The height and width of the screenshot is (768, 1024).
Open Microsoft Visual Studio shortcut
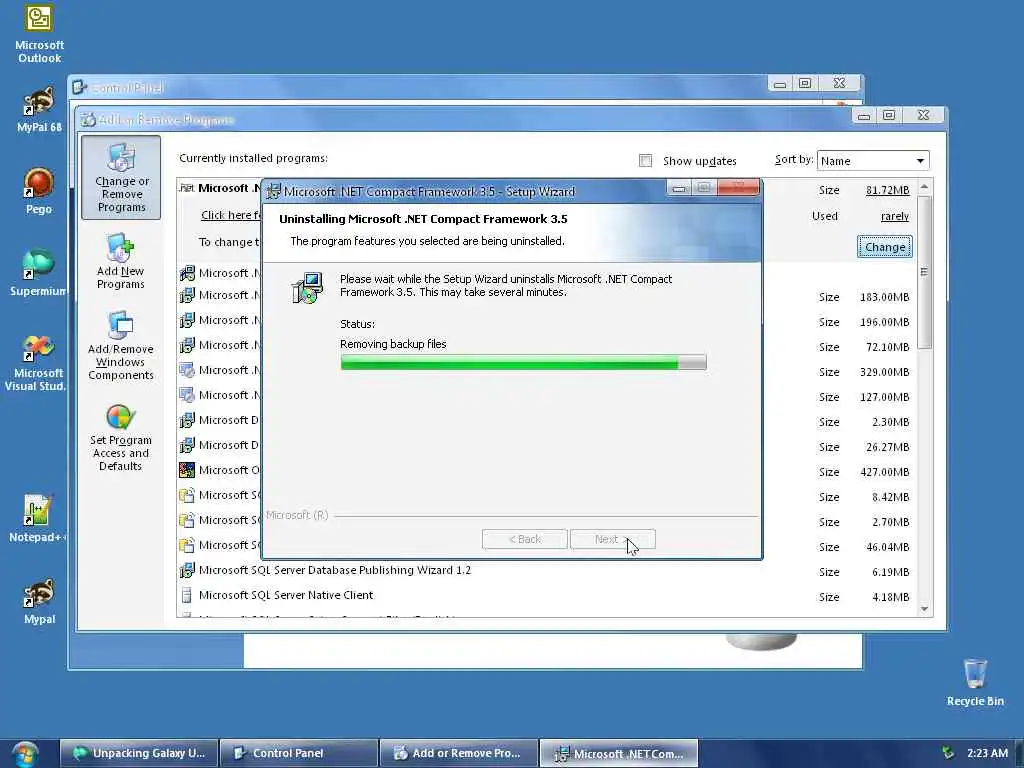[37, 362]
